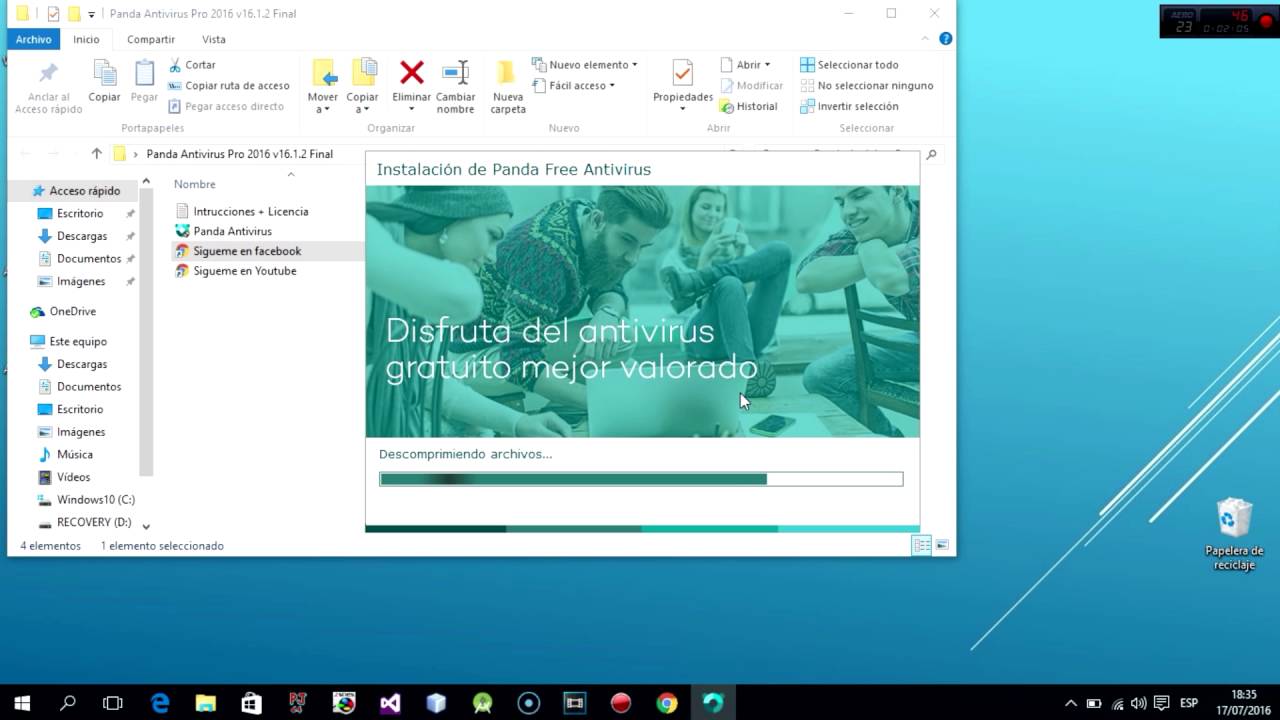Create a Nueva carpeta
This screenshot has height=720, width=1280.
click(x=507, y=86)
